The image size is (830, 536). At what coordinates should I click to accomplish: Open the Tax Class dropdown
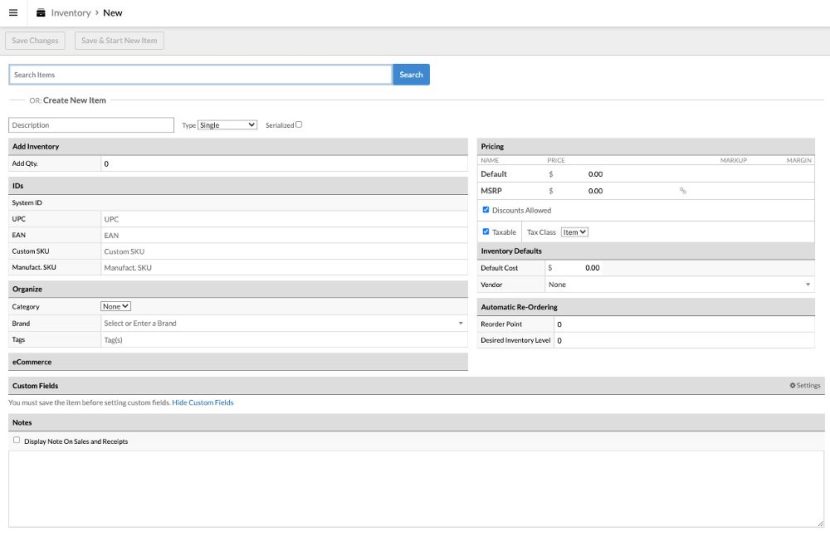[574, 232]
